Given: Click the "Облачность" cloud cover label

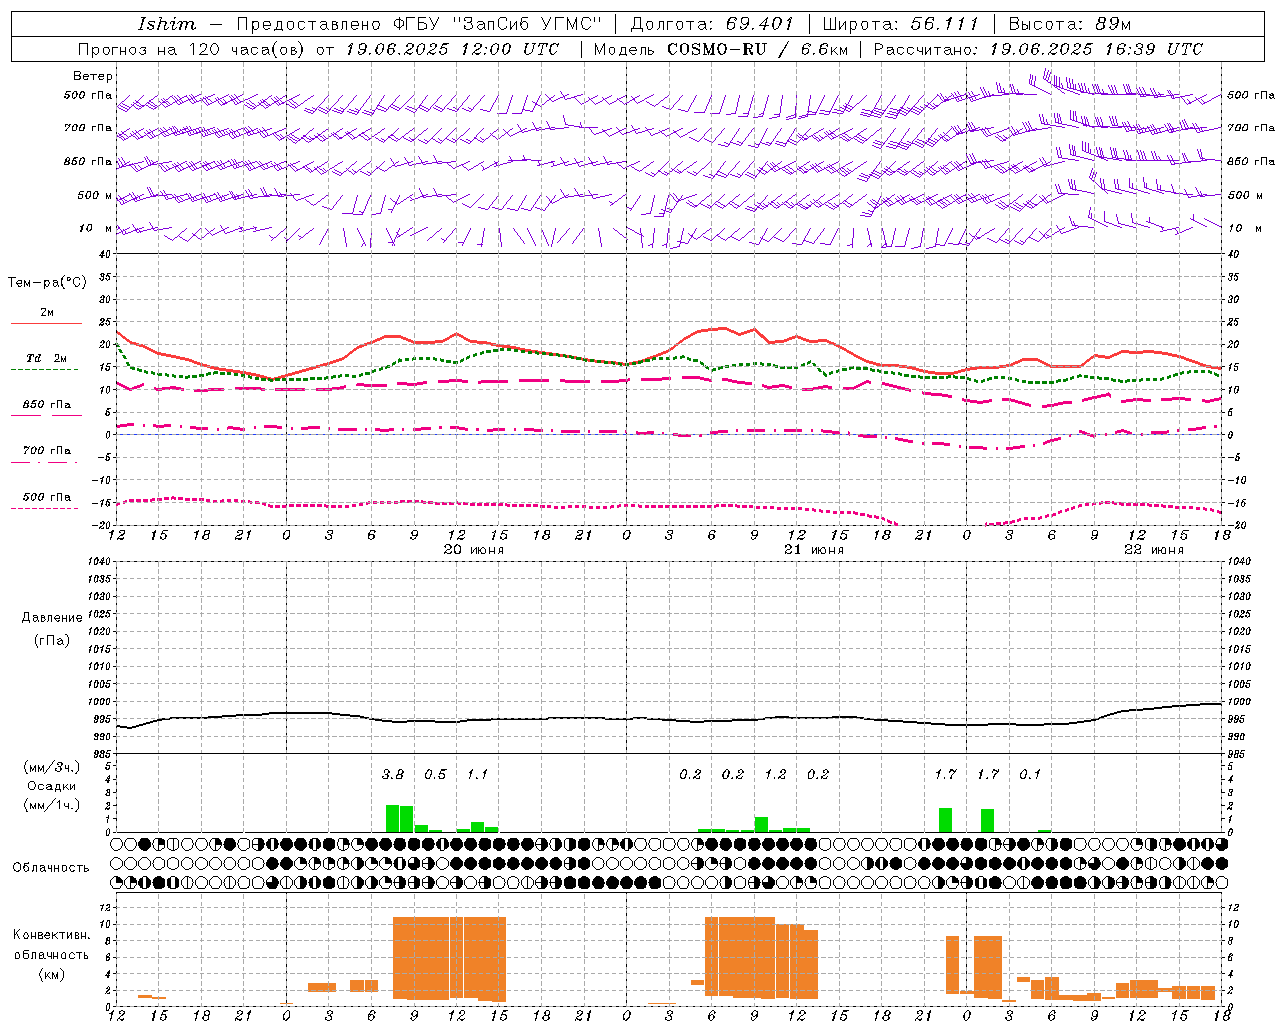Looking at the screenshot, I should [x=51, y=867].
